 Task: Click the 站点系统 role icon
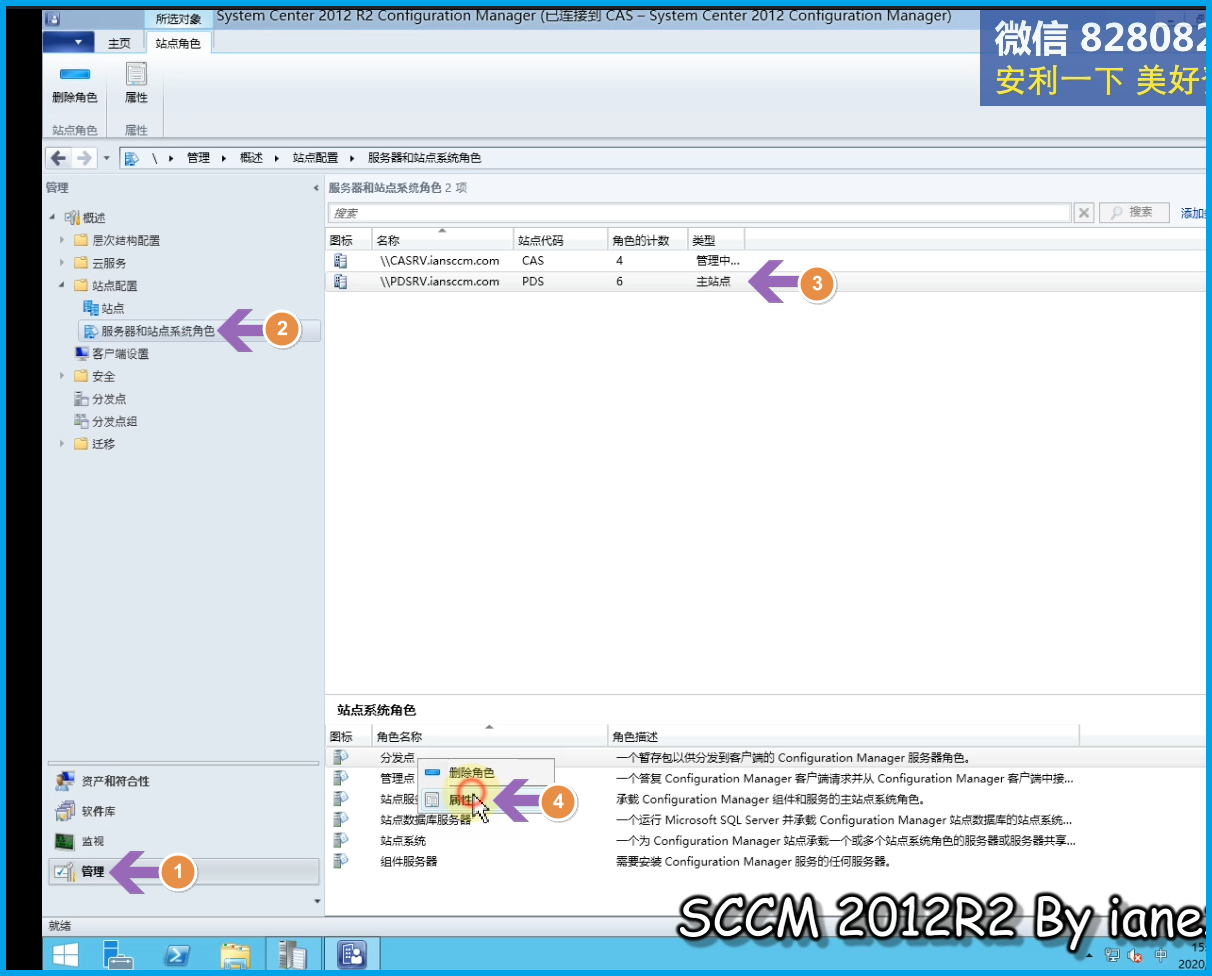coord(341,840)
